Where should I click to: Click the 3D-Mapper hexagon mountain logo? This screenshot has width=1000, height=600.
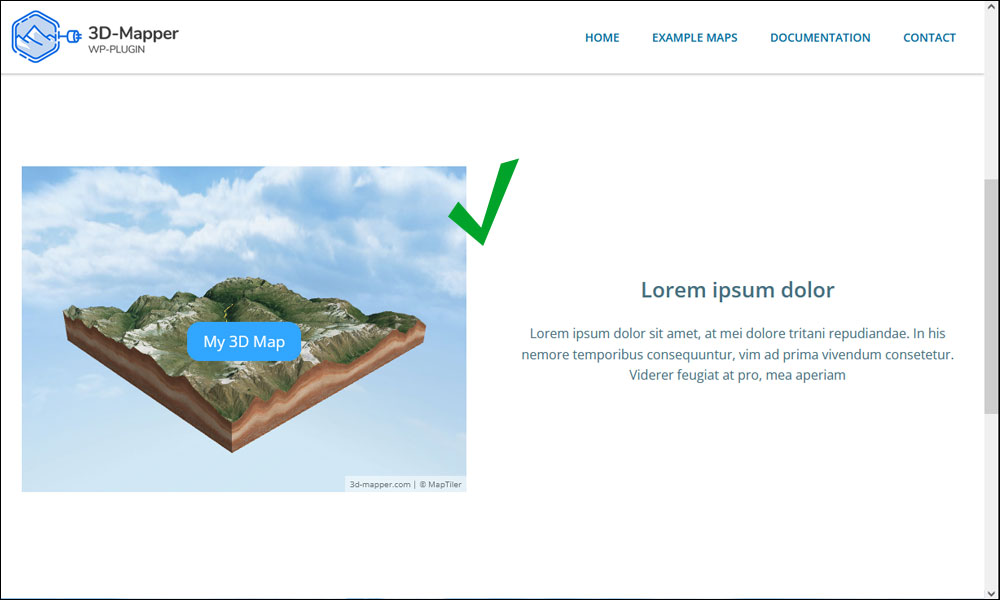click(x=36, y=36)
